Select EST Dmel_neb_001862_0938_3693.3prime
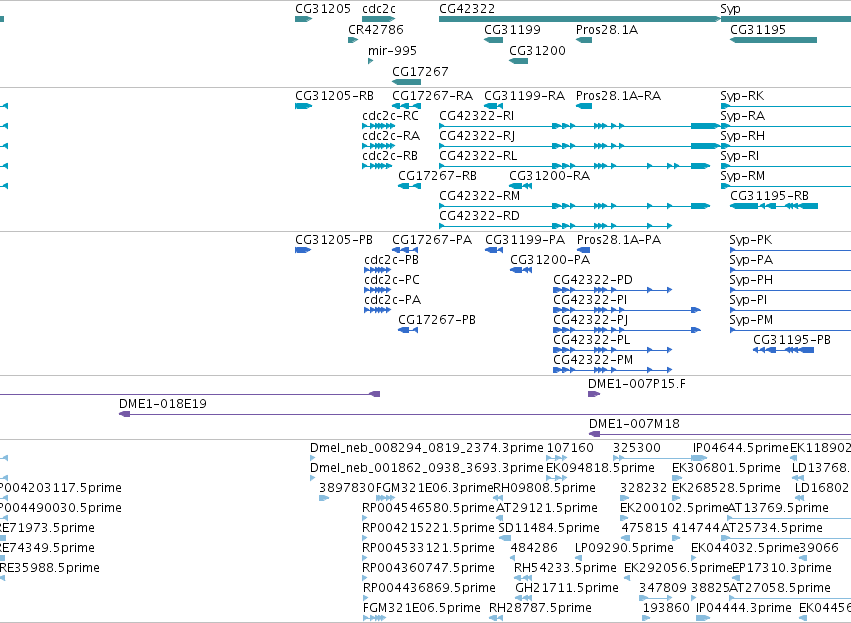 [x=313, y=478]
